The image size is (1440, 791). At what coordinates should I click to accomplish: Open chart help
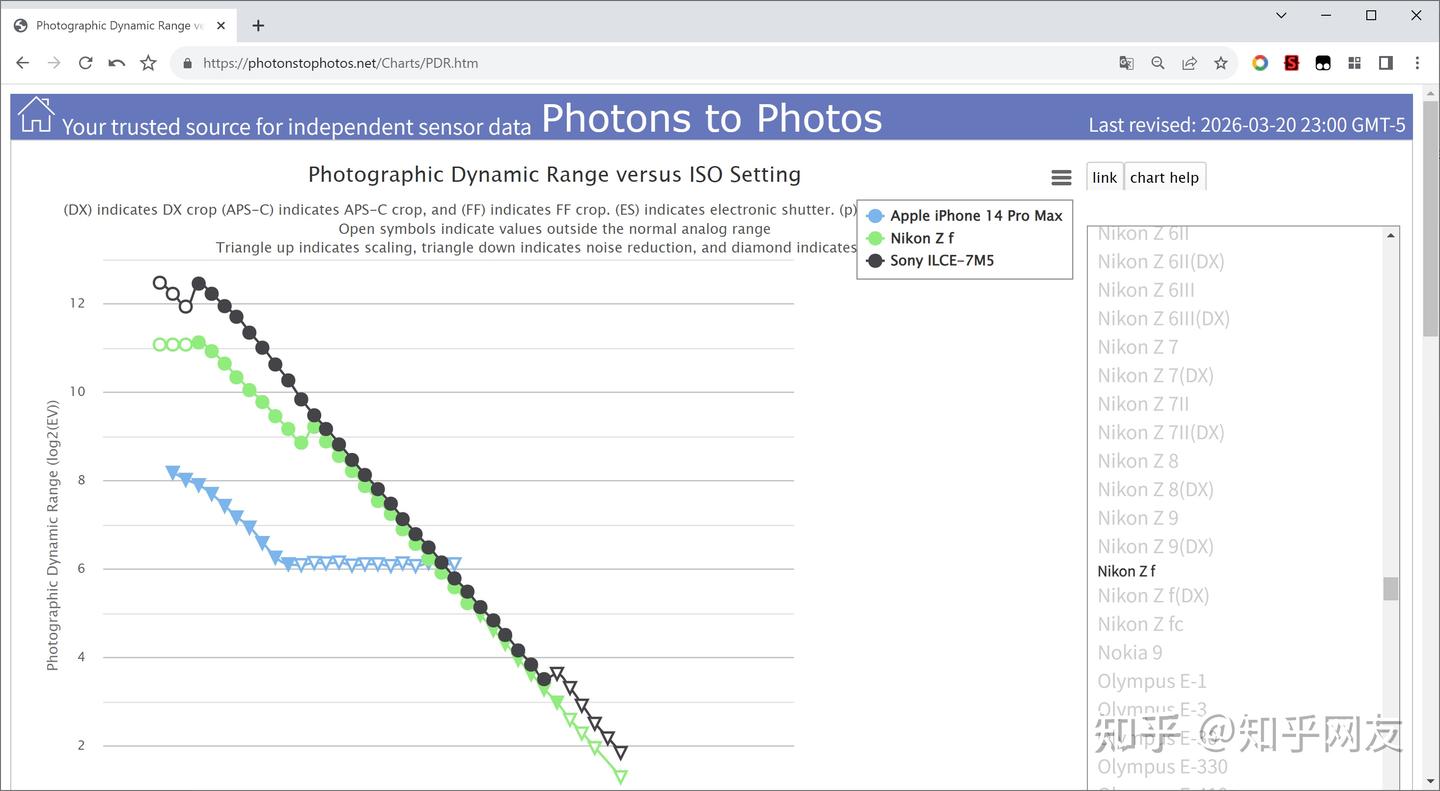tap(1164, 177)
